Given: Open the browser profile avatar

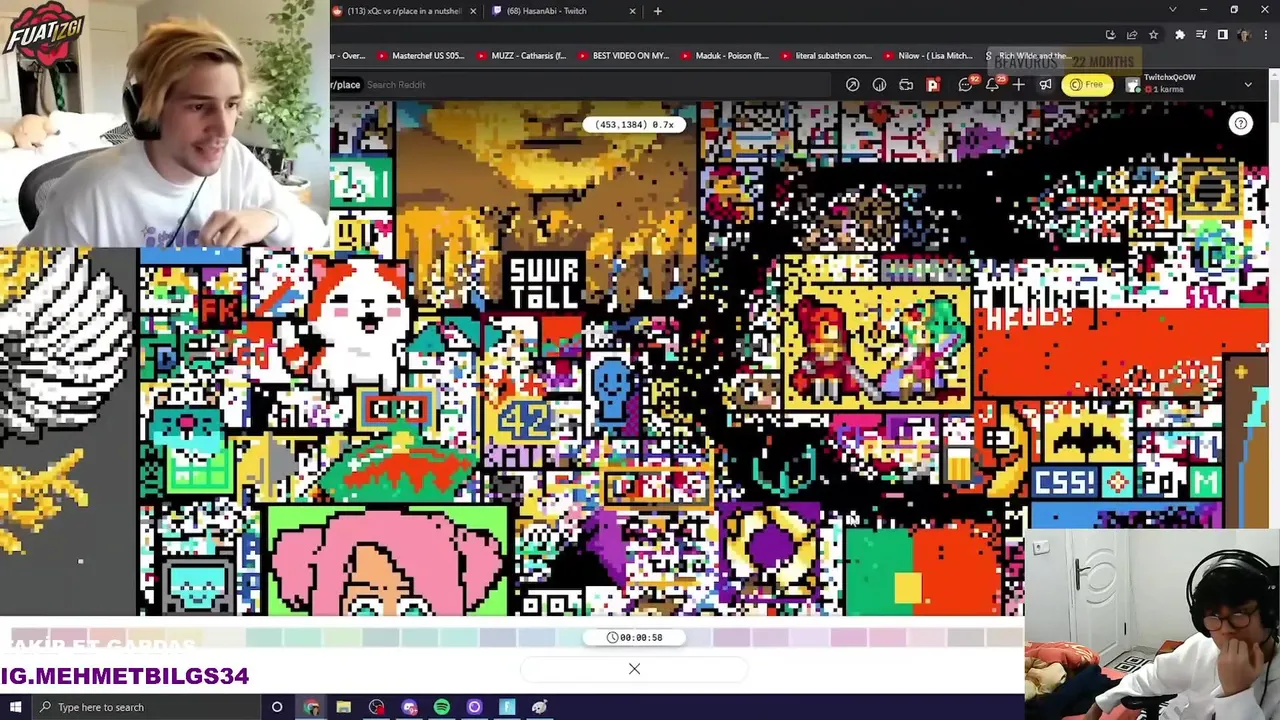Looking at the screenshot, I should [1244, 35].
